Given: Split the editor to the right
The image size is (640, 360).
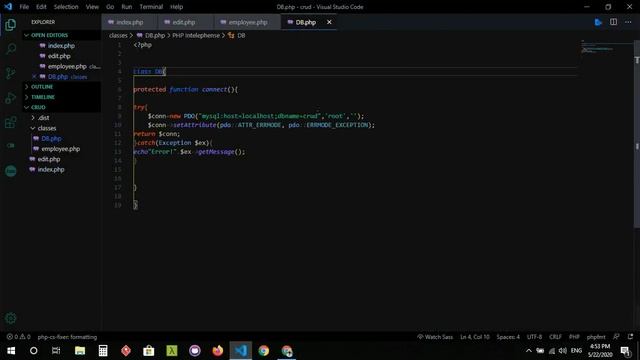Looking at the screenshot, I should [x=613, y=22].
